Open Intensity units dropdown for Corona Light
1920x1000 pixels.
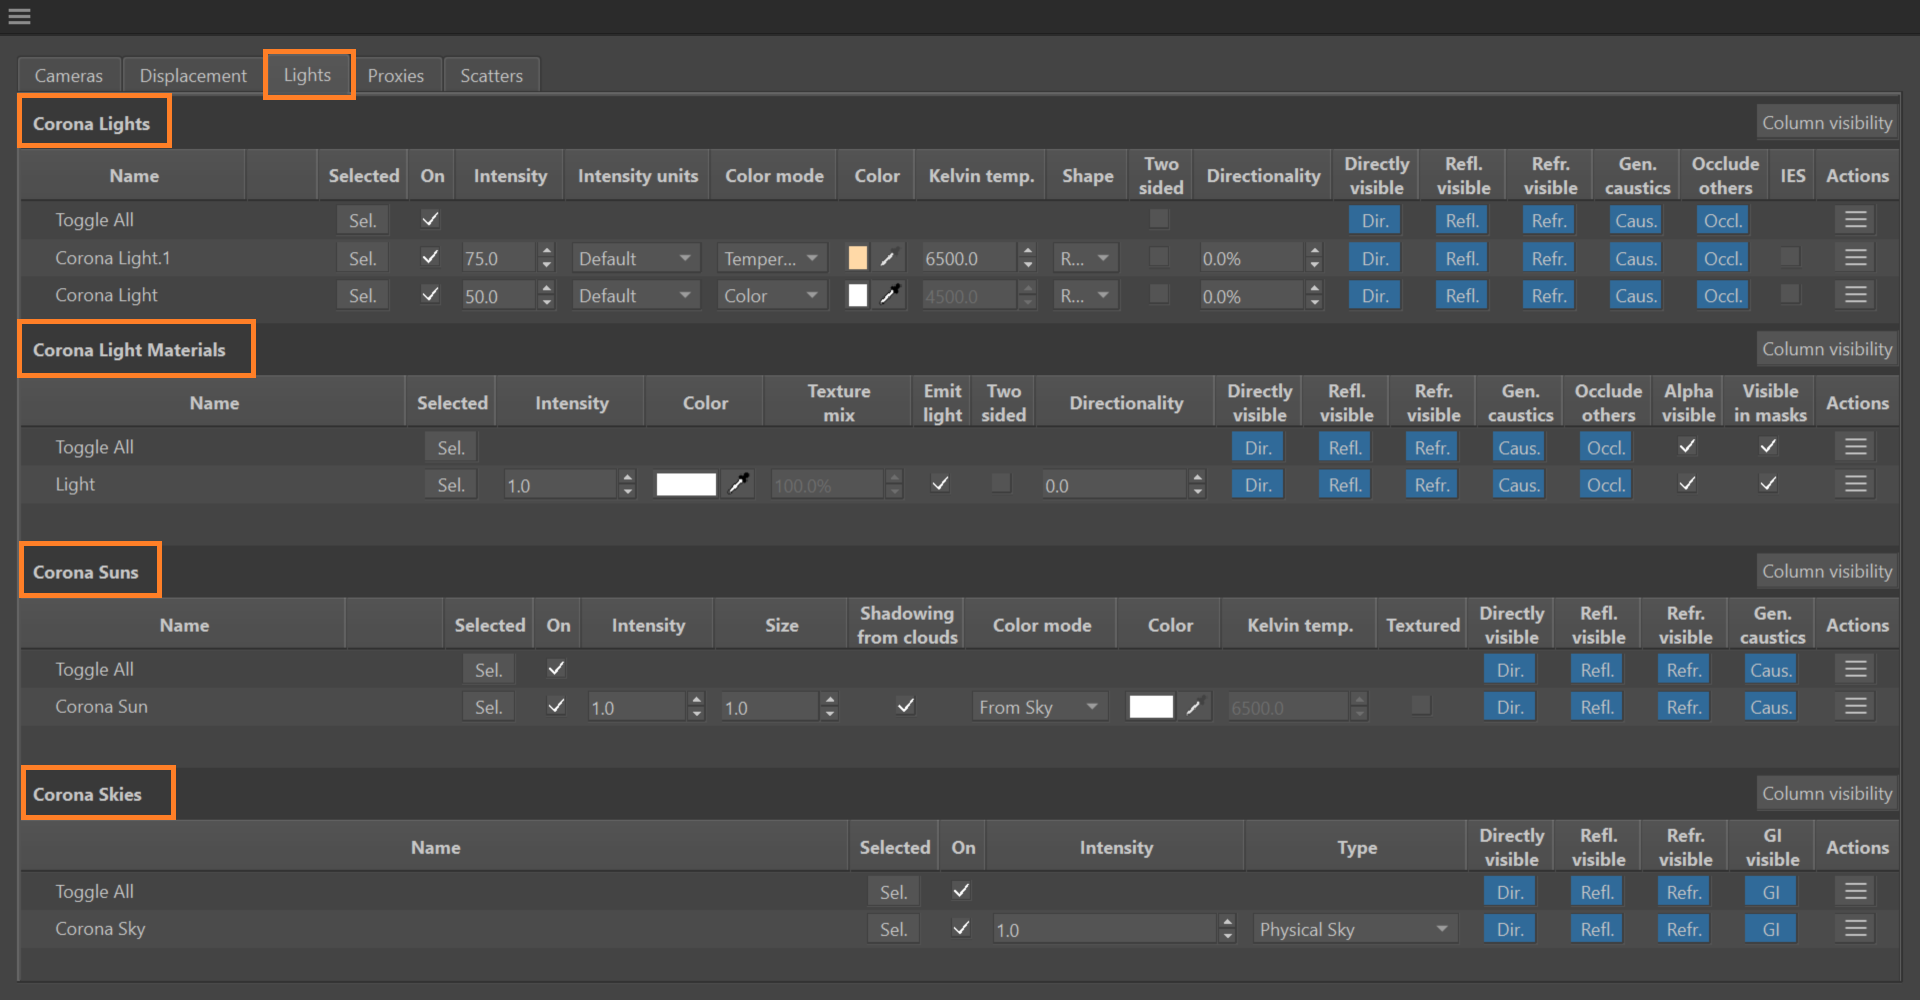(x=635, y=295)
